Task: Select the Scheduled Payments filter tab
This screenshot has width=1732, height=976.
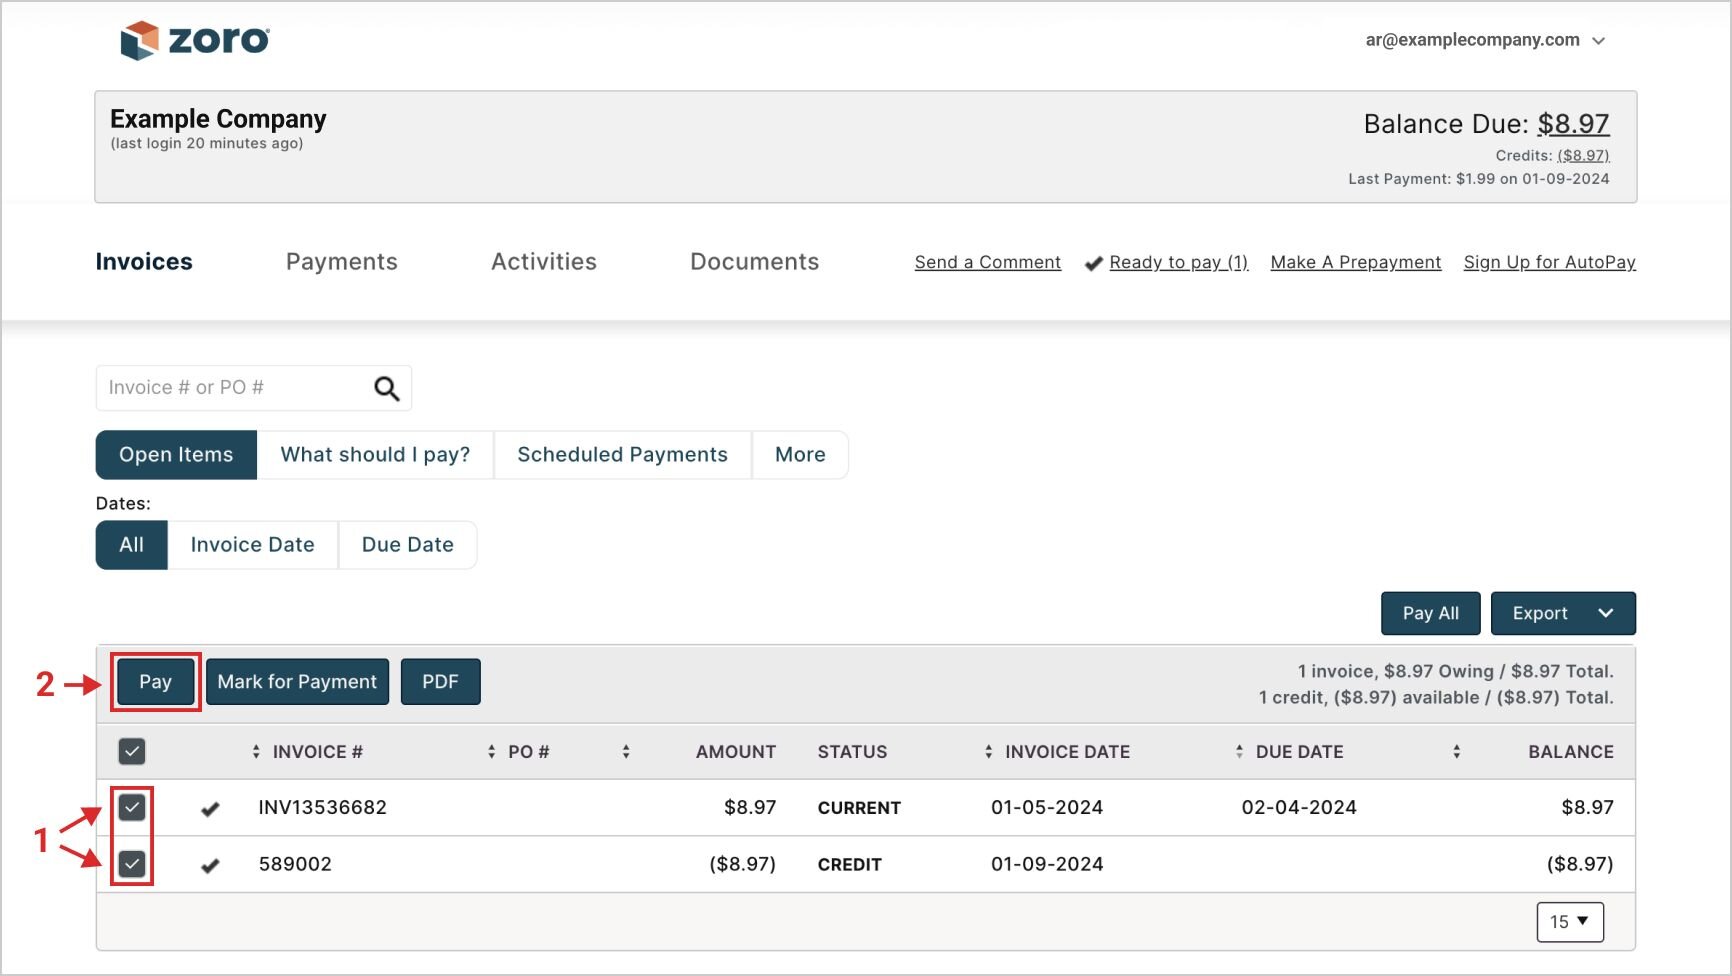Action: 622,455
